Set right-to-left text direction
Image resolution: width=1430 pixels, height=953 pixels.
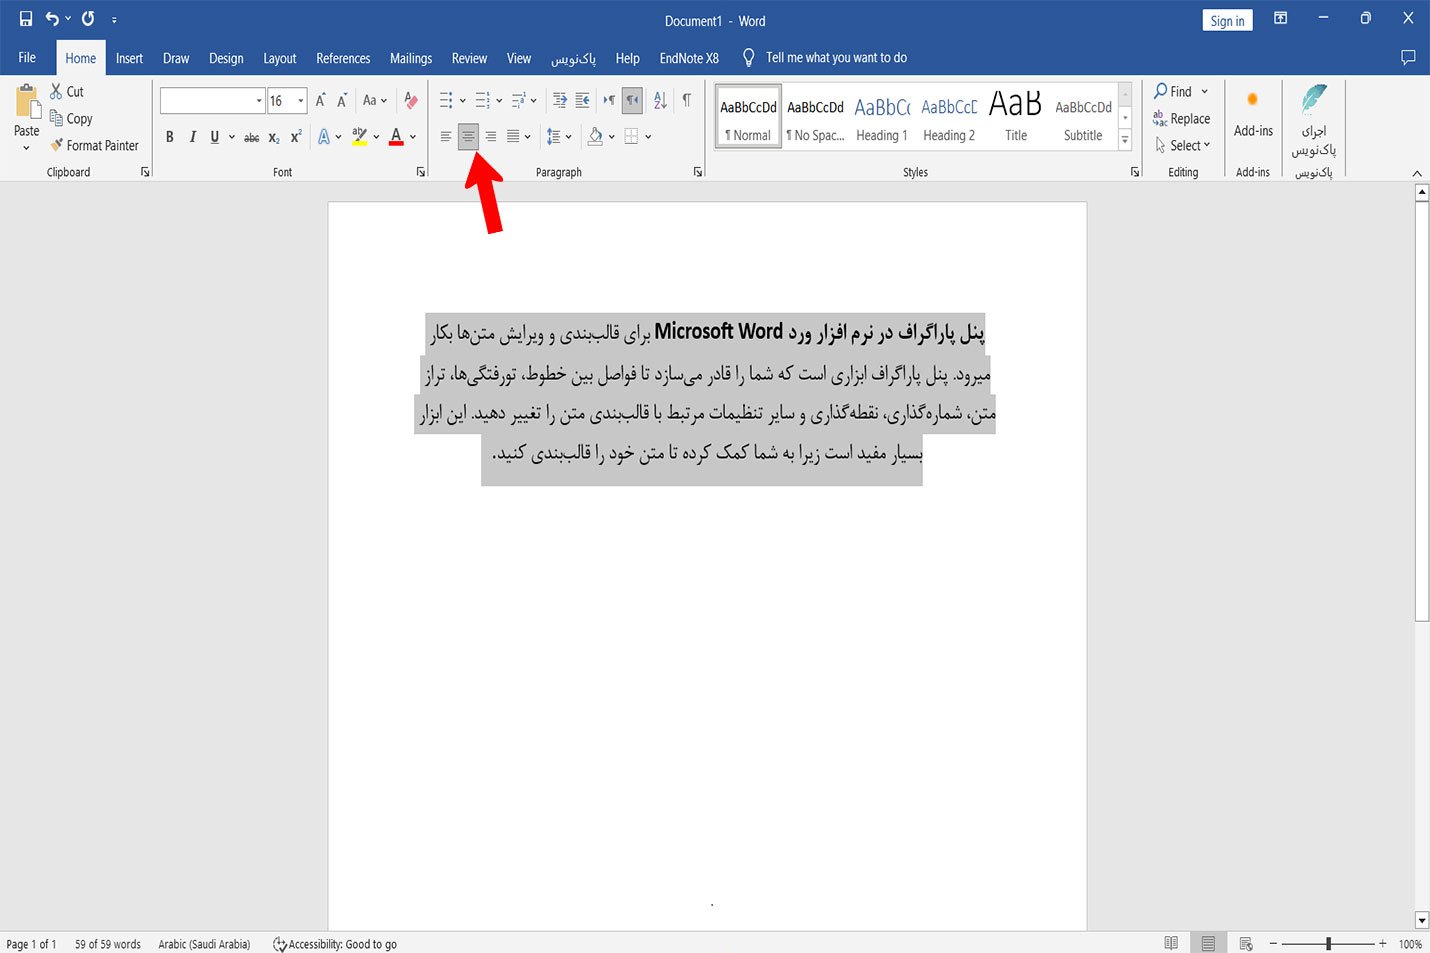pyautogui.click(x=632, y=100)
